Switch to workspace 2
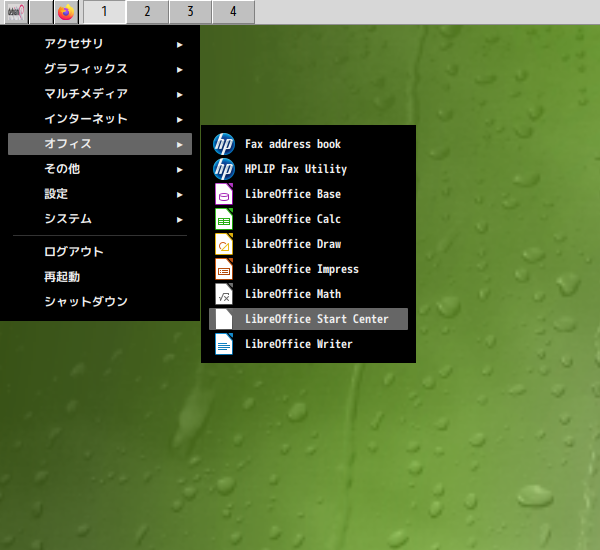This screenshot has width=600, height=550. pos(147,12)
